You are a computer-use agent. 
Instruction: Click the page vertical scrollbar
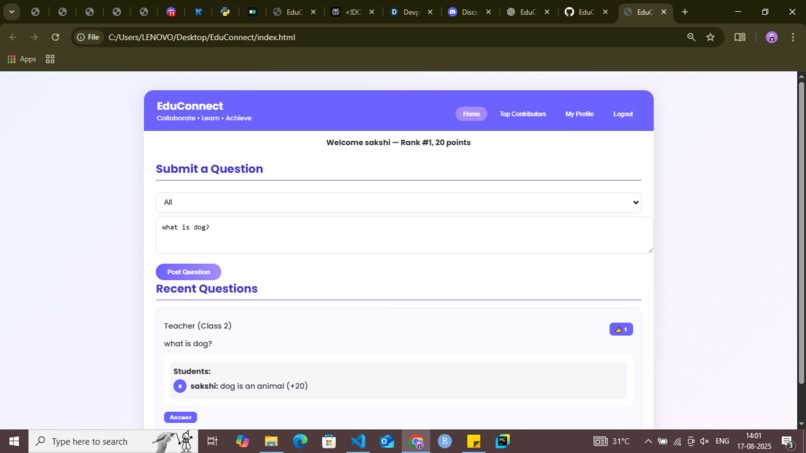point(801,231)
